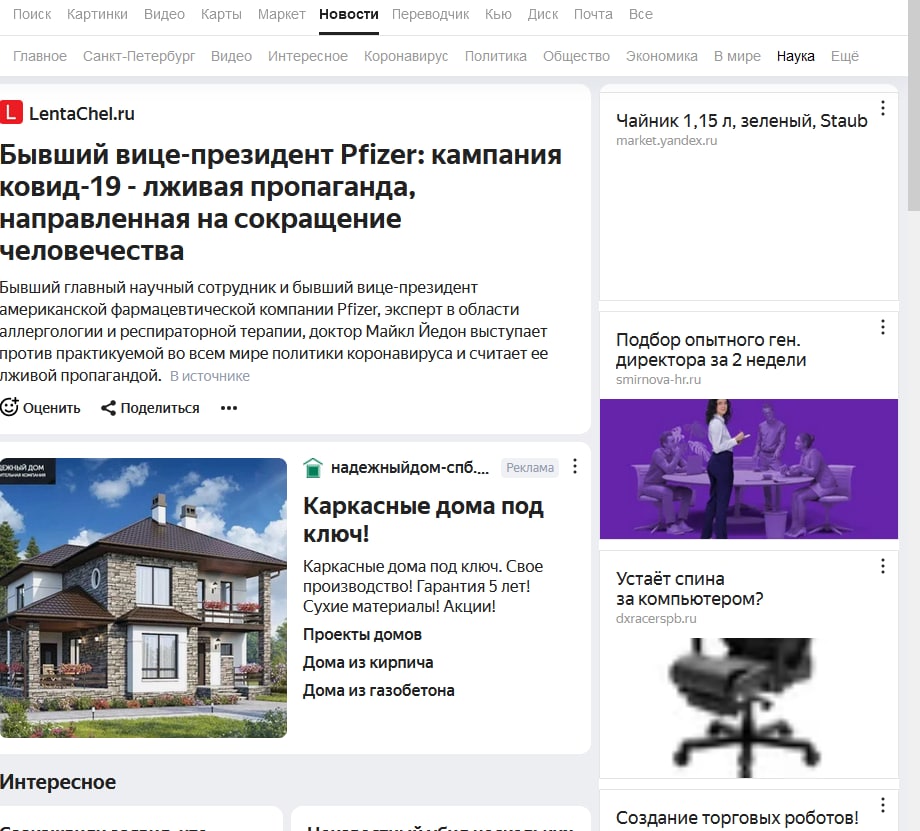Open the Картинки service tab
The width and height of the screenshot is (920, 831).
97,14
